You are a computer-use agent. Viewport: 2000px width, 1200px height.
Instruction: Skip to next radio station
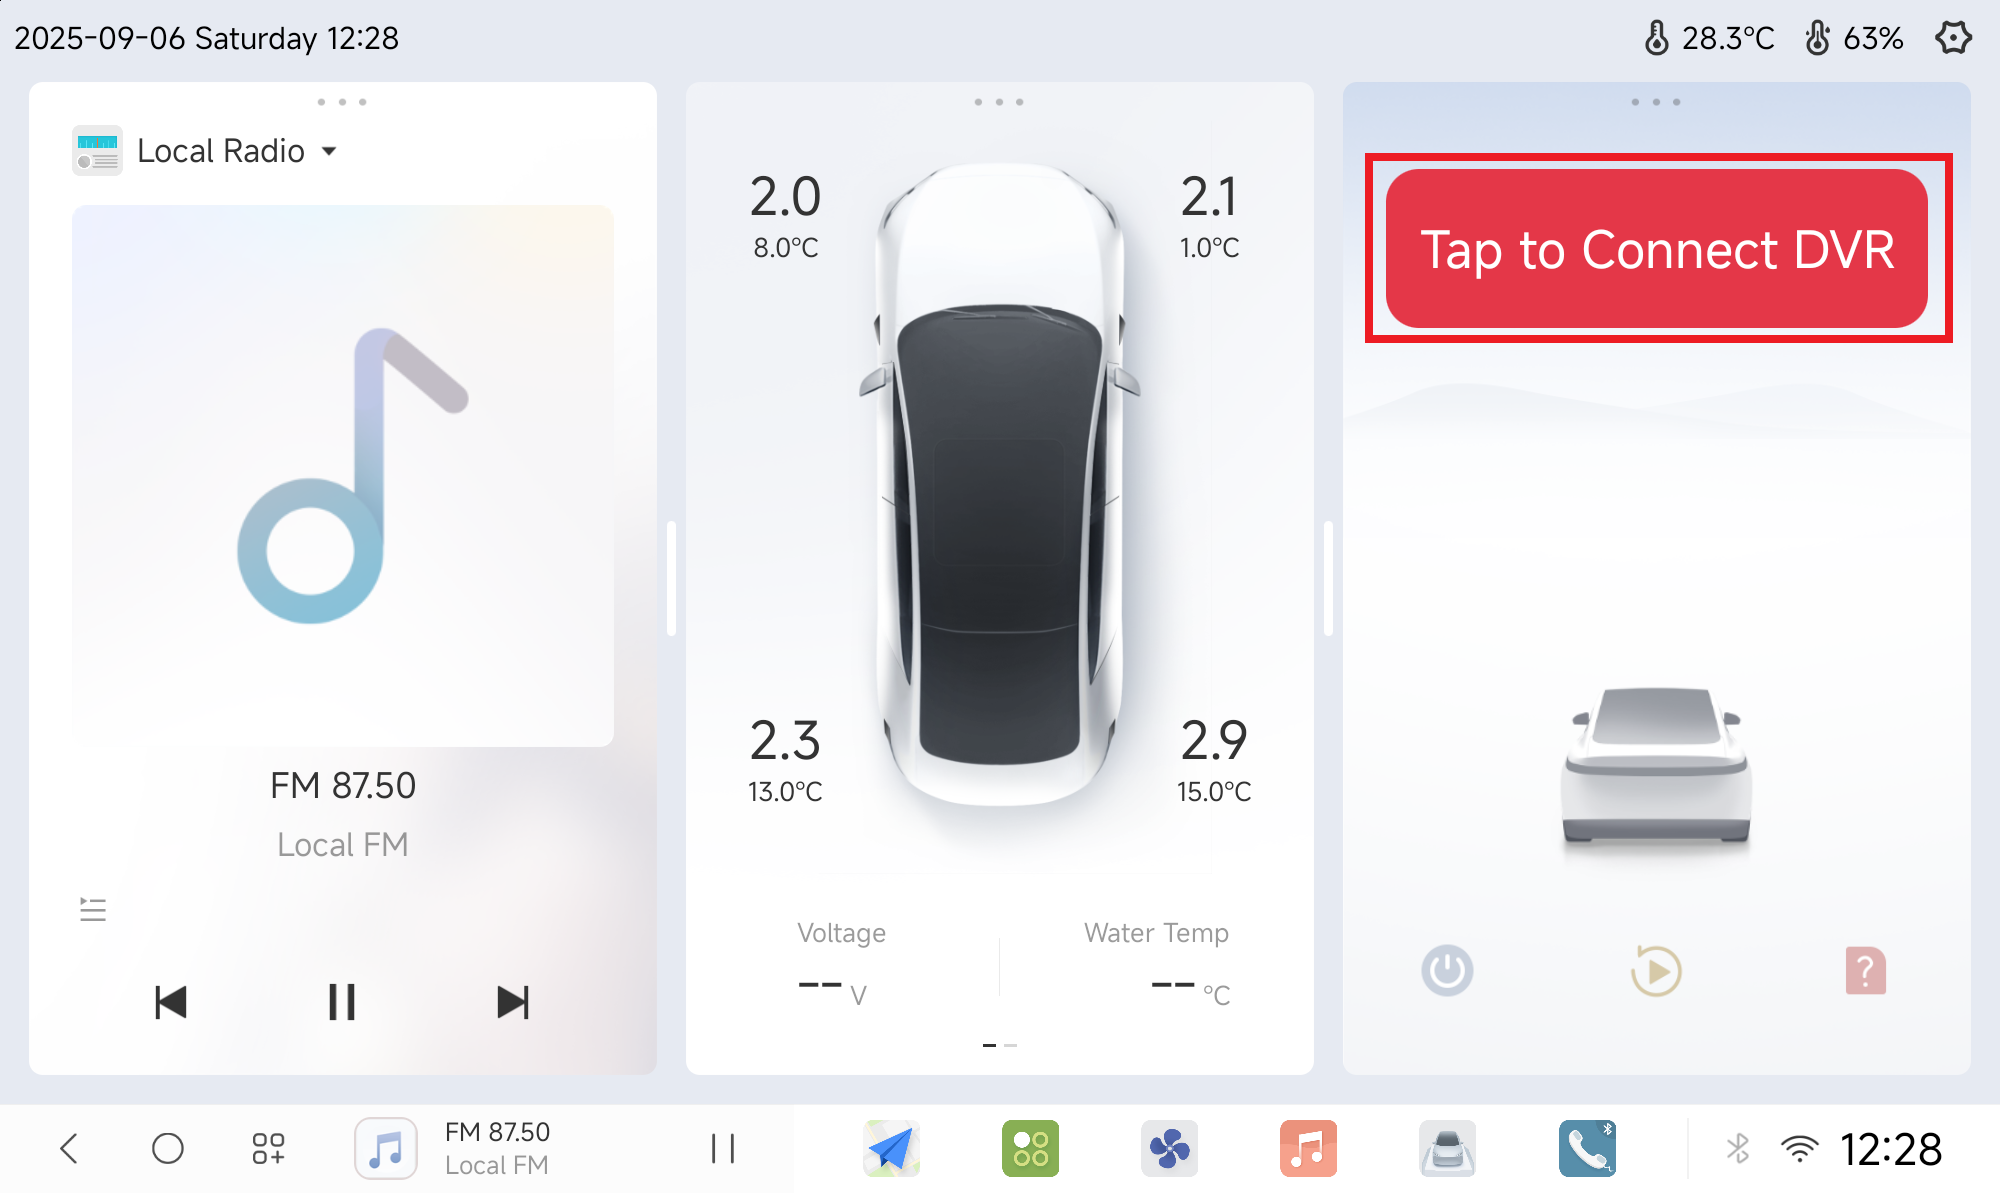tap(513, 1002)
